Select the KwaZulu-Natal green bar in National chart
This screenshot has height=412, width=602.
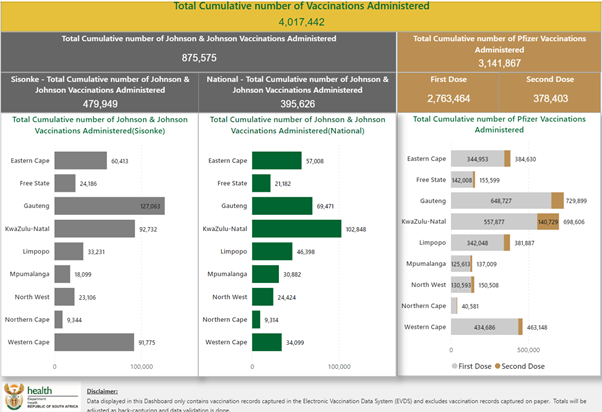[x=296, y=228]
